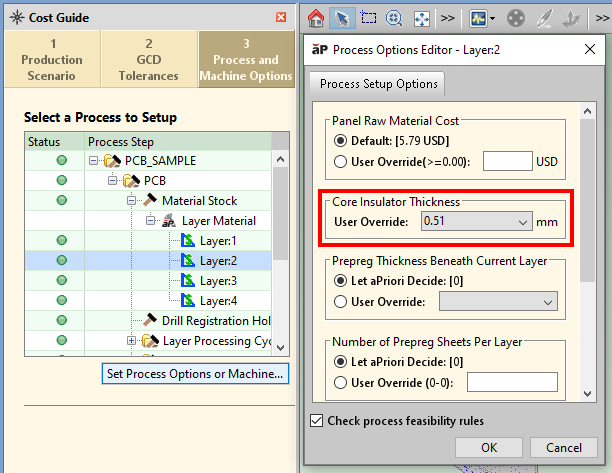Click Layer Material aP icon
612x473 pixels.
click(169, 220)
